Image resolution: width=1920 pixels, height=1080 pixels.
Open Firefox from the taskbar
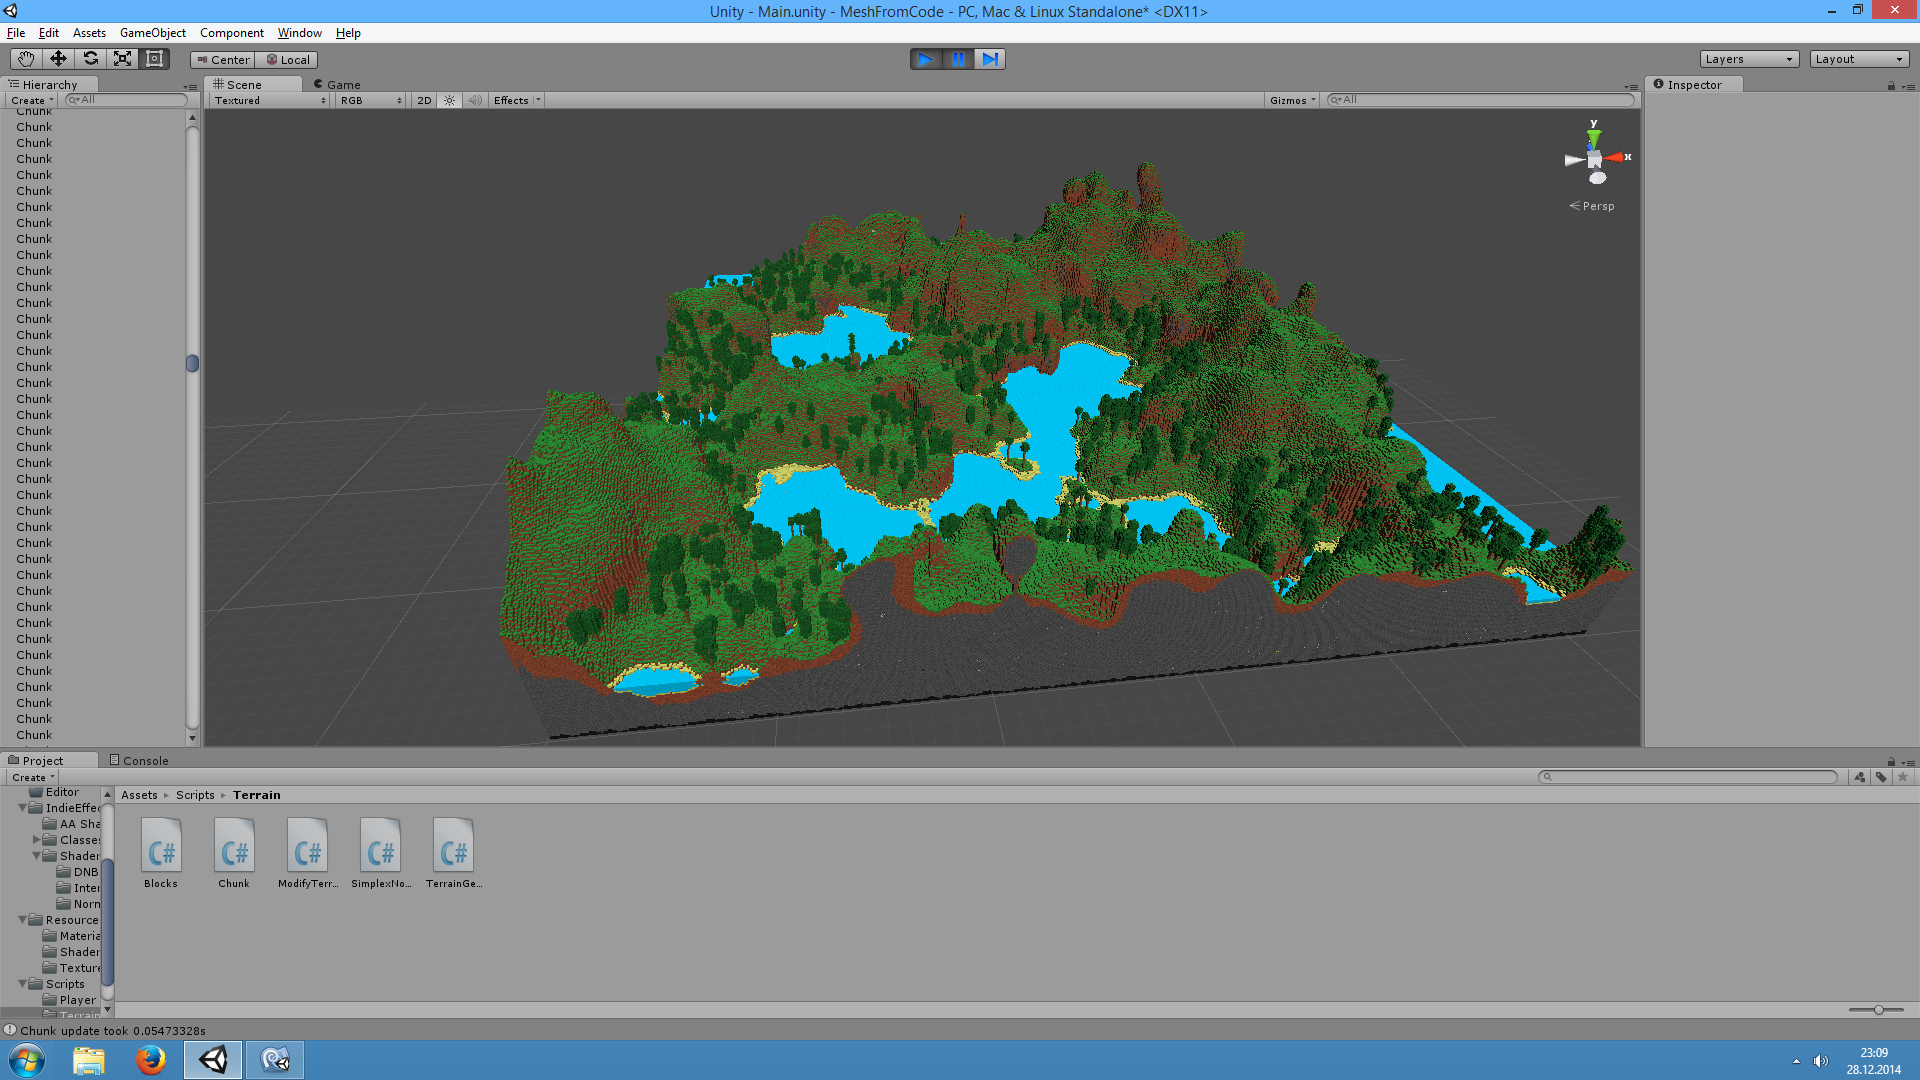point(151,1059)
